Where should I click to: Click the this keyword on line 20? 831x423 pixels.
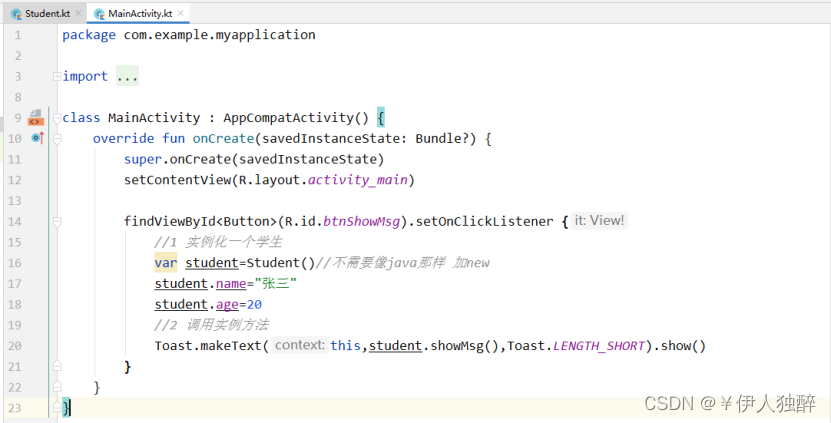tap(346, 346)
